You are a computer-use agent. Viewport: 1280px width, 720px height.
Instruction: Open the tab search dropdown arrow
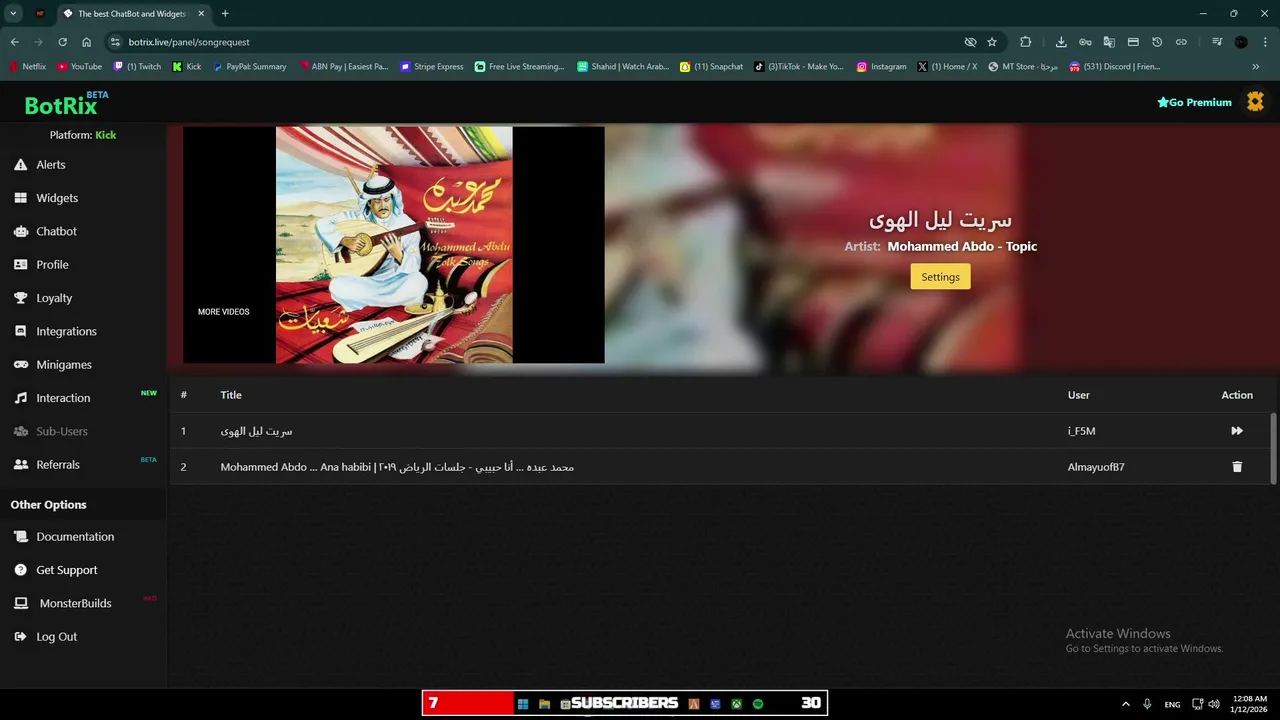pos(13,13)
